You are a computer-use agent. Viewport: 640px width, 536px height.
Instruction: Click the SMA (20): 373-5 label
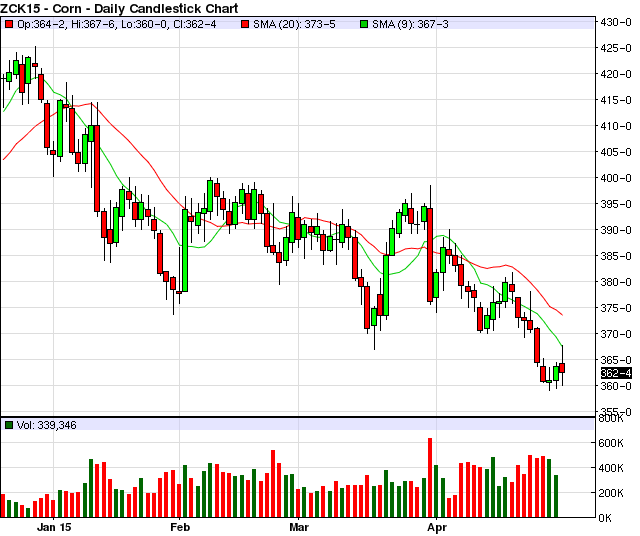[294, 24]
